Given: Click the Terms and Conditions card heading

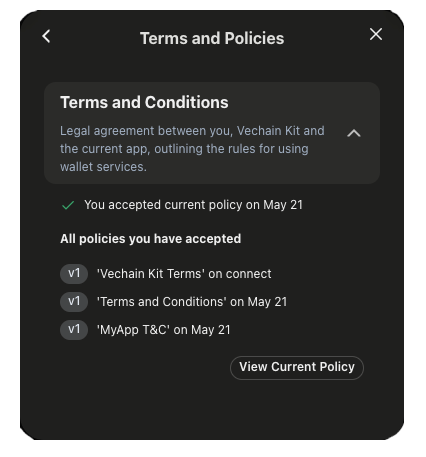Looking at the screenshot, I should pos(144,102).
